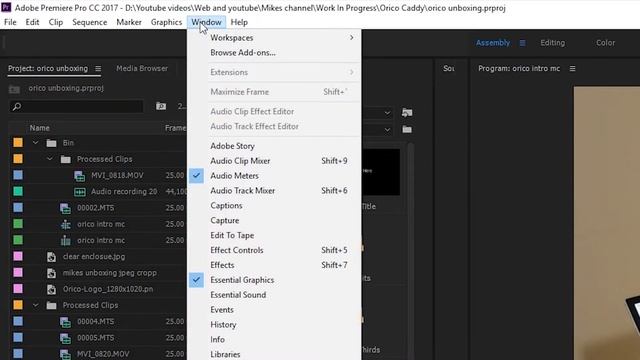
Task: Open the Marker menu
Action: (129, 22)
